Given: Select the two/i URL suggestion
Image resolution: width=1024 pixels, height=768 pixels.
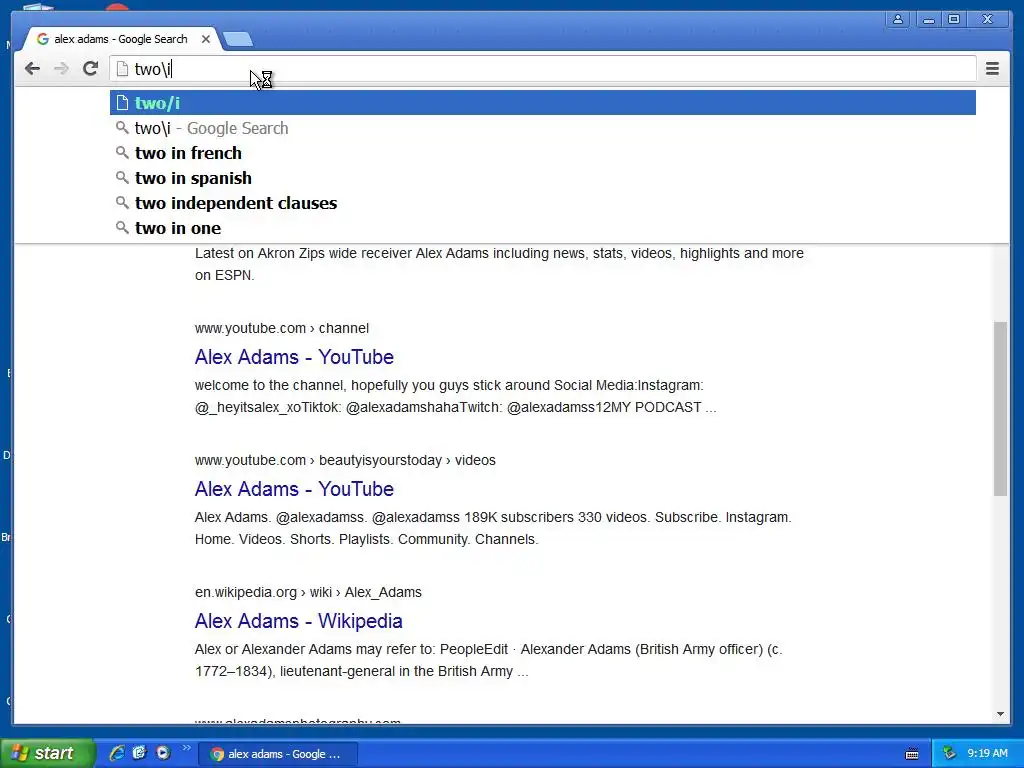Looking at the screenshot, I should 542,103.
